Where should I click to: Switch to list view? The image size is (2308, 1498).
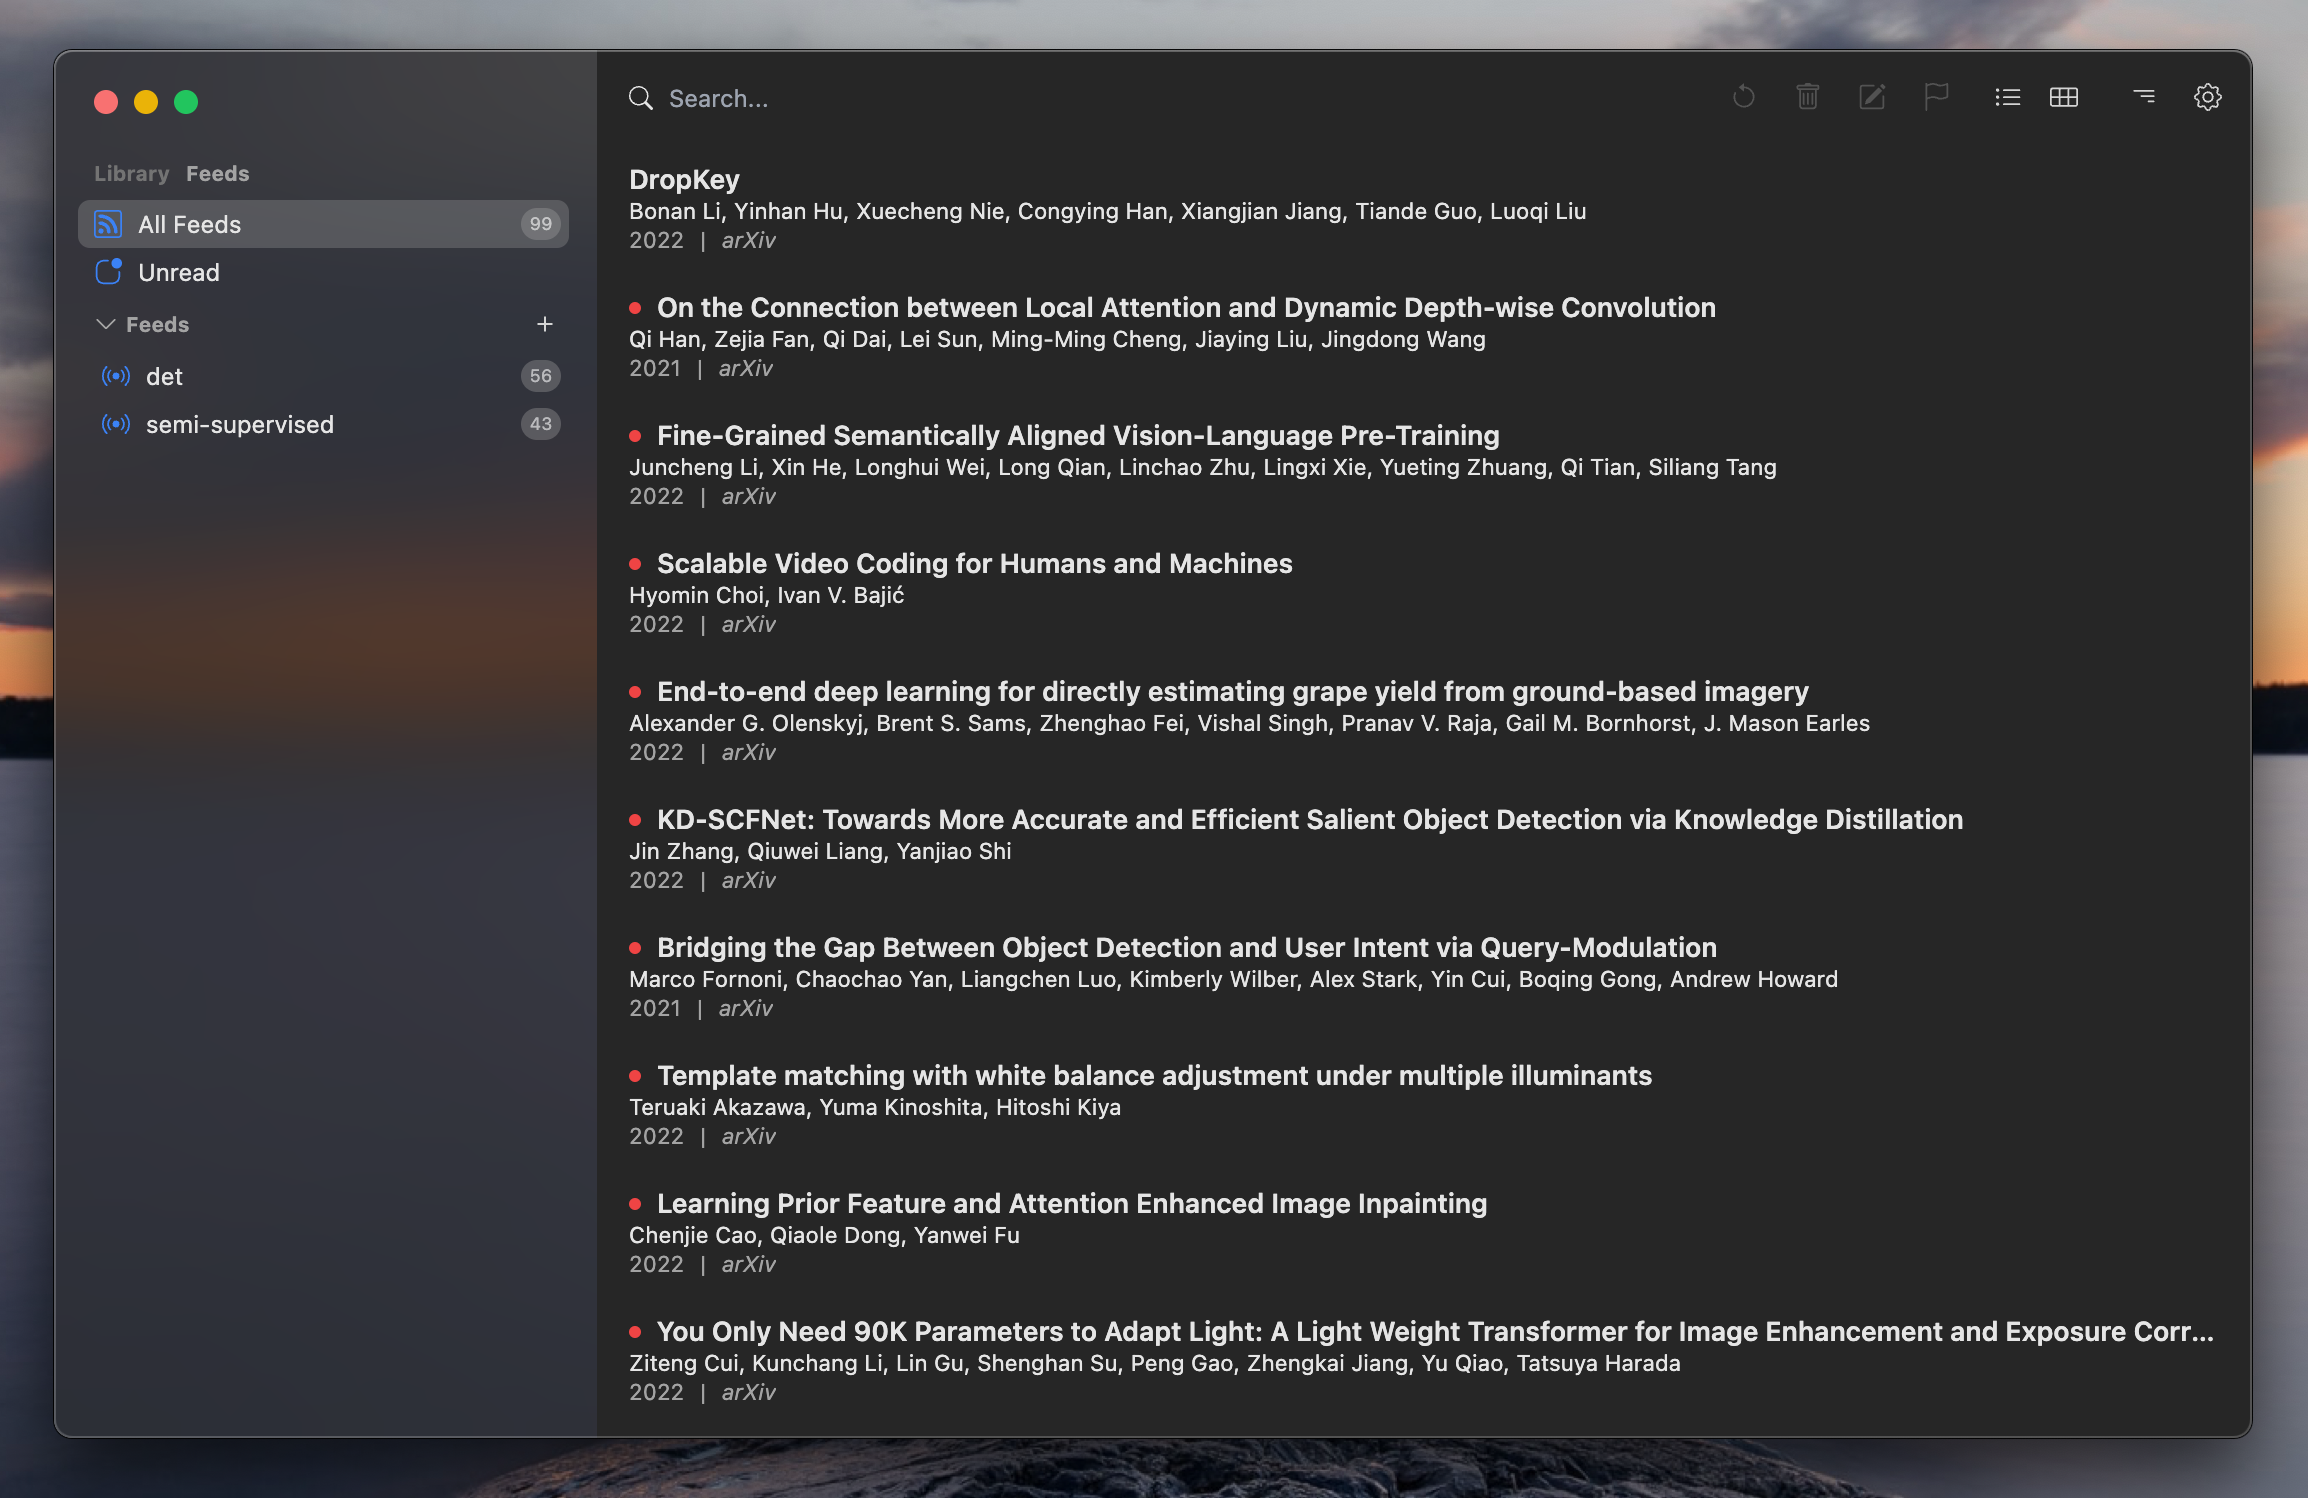click(x=2007, y=97)
